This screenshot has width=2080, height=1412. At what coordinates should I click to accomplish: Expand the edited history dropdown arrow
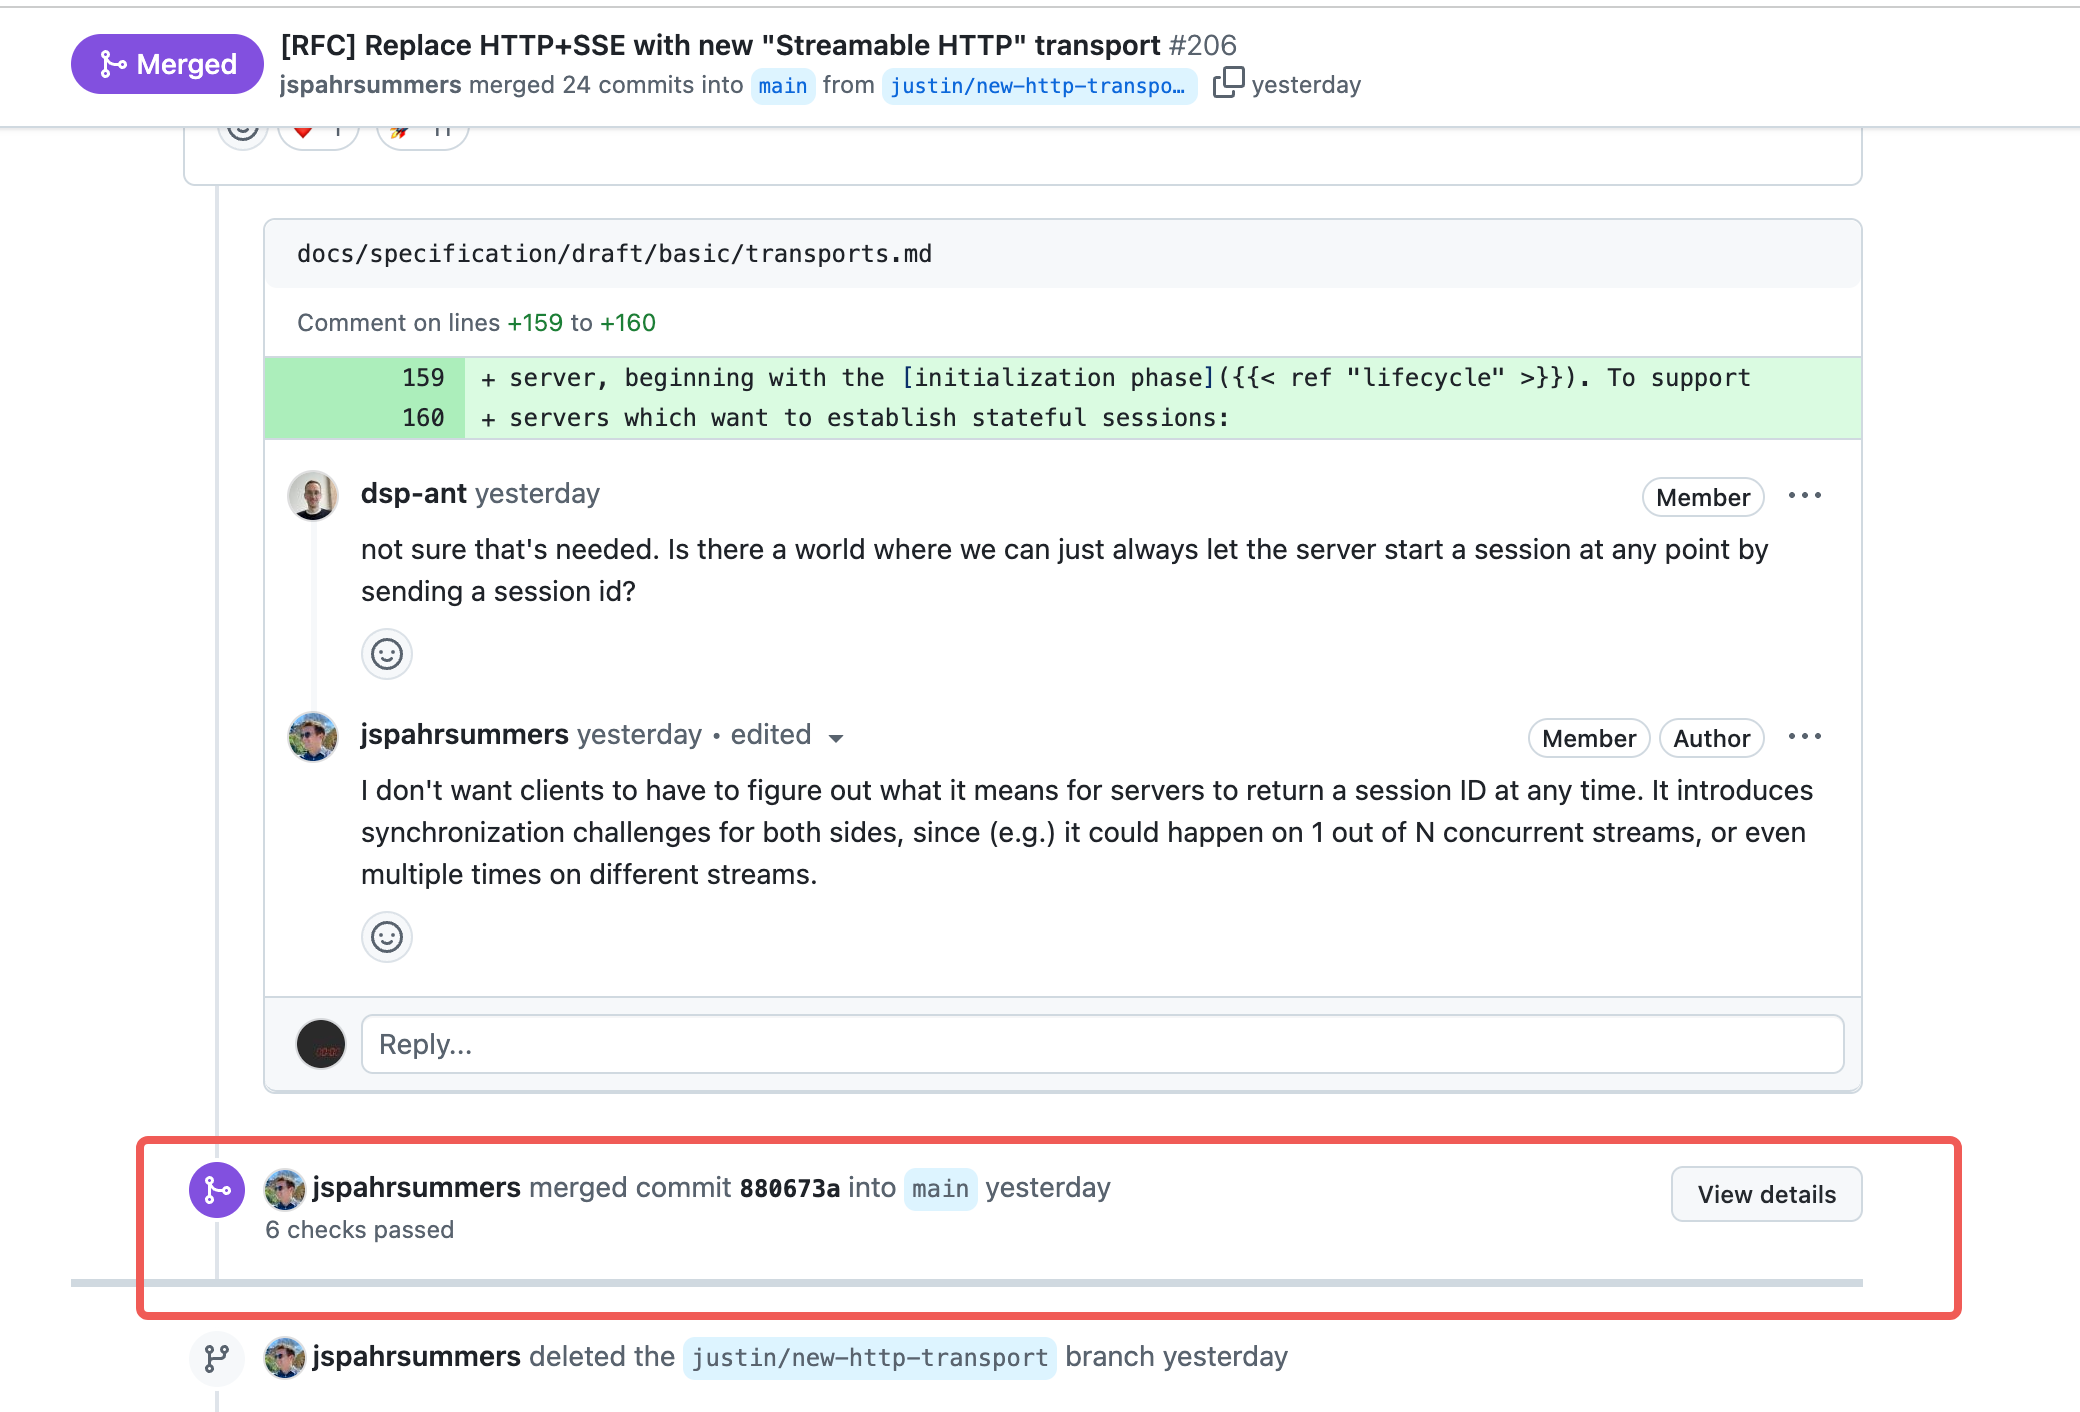click(x=836, y=738)
